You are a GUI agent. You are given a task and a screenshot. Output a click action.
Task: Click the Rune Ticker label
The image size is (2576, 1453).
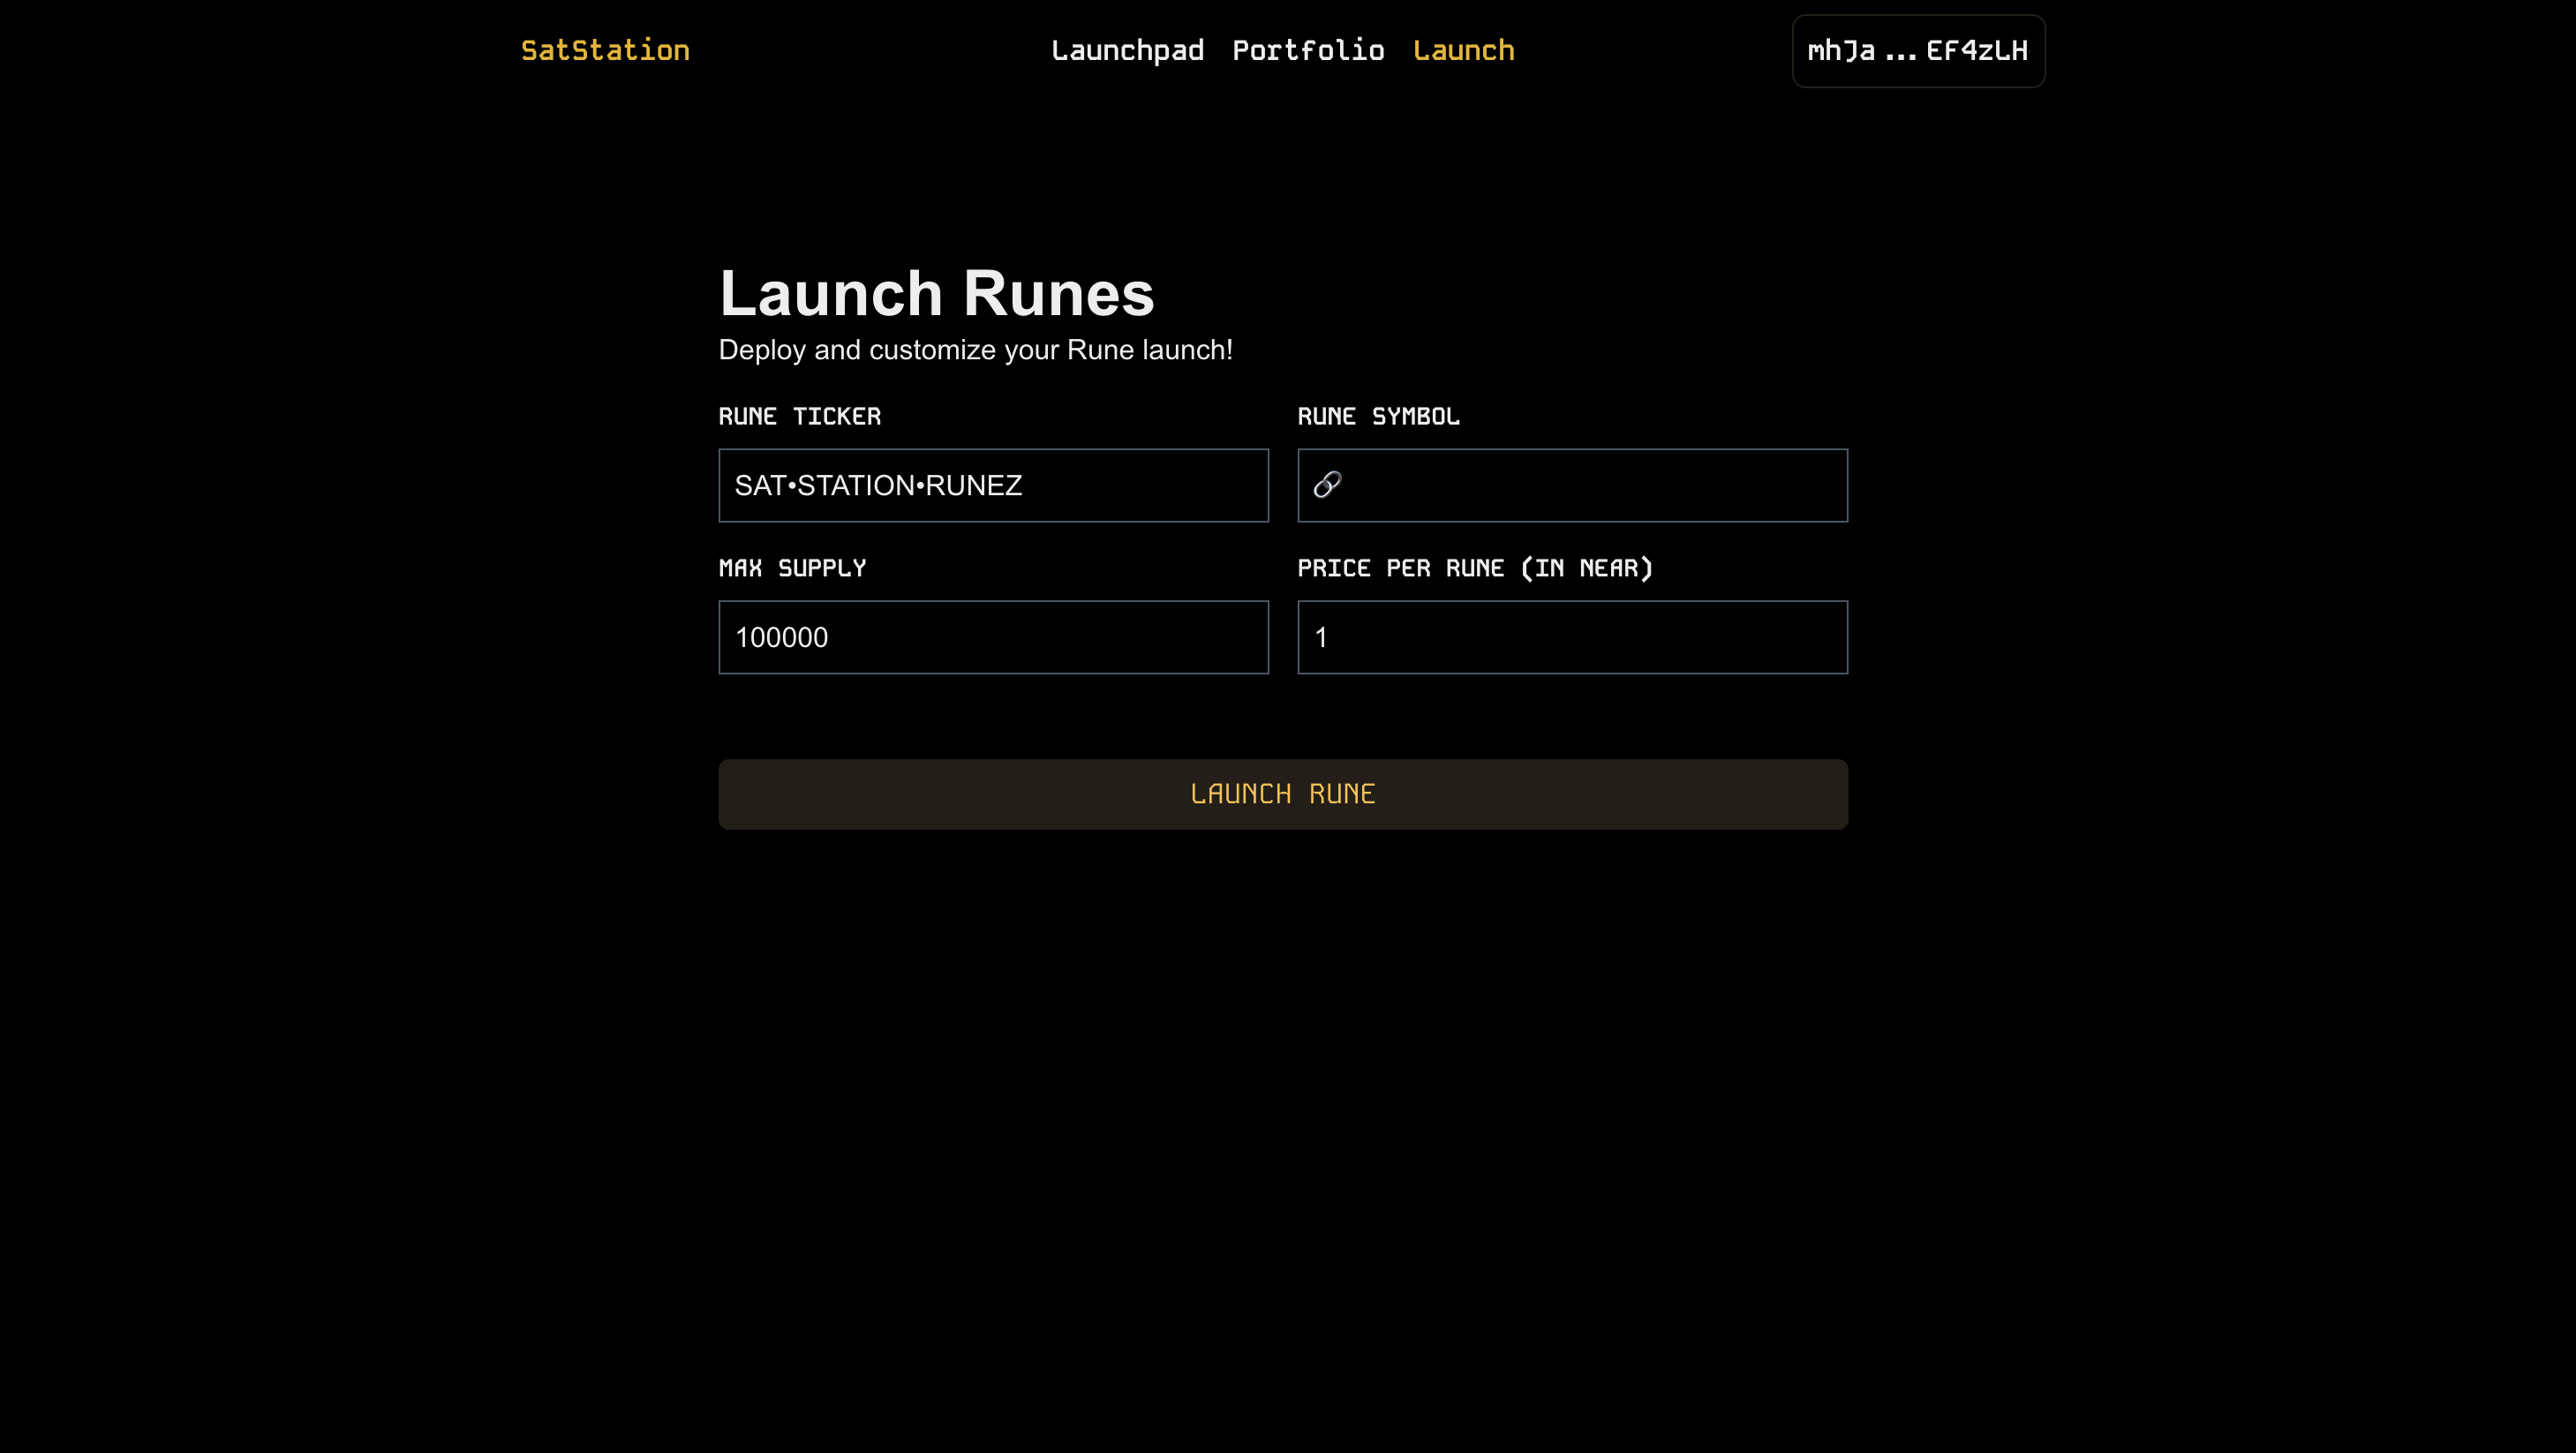coord(799,416)
